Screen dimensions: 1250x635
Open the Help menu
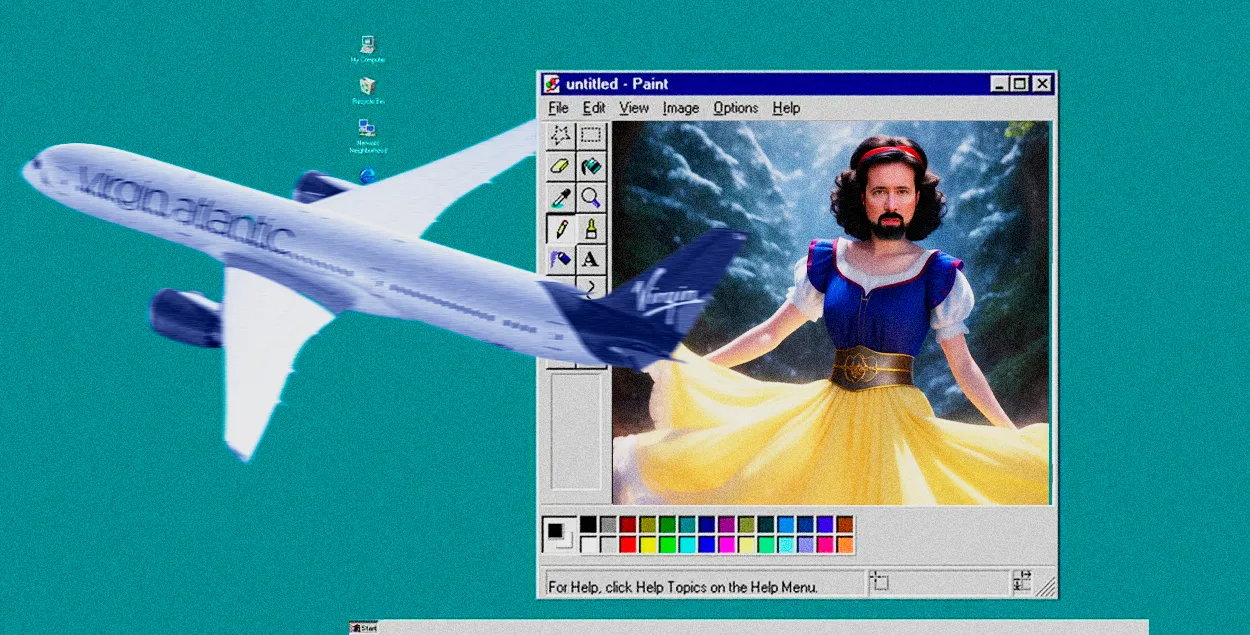[786, 108]
